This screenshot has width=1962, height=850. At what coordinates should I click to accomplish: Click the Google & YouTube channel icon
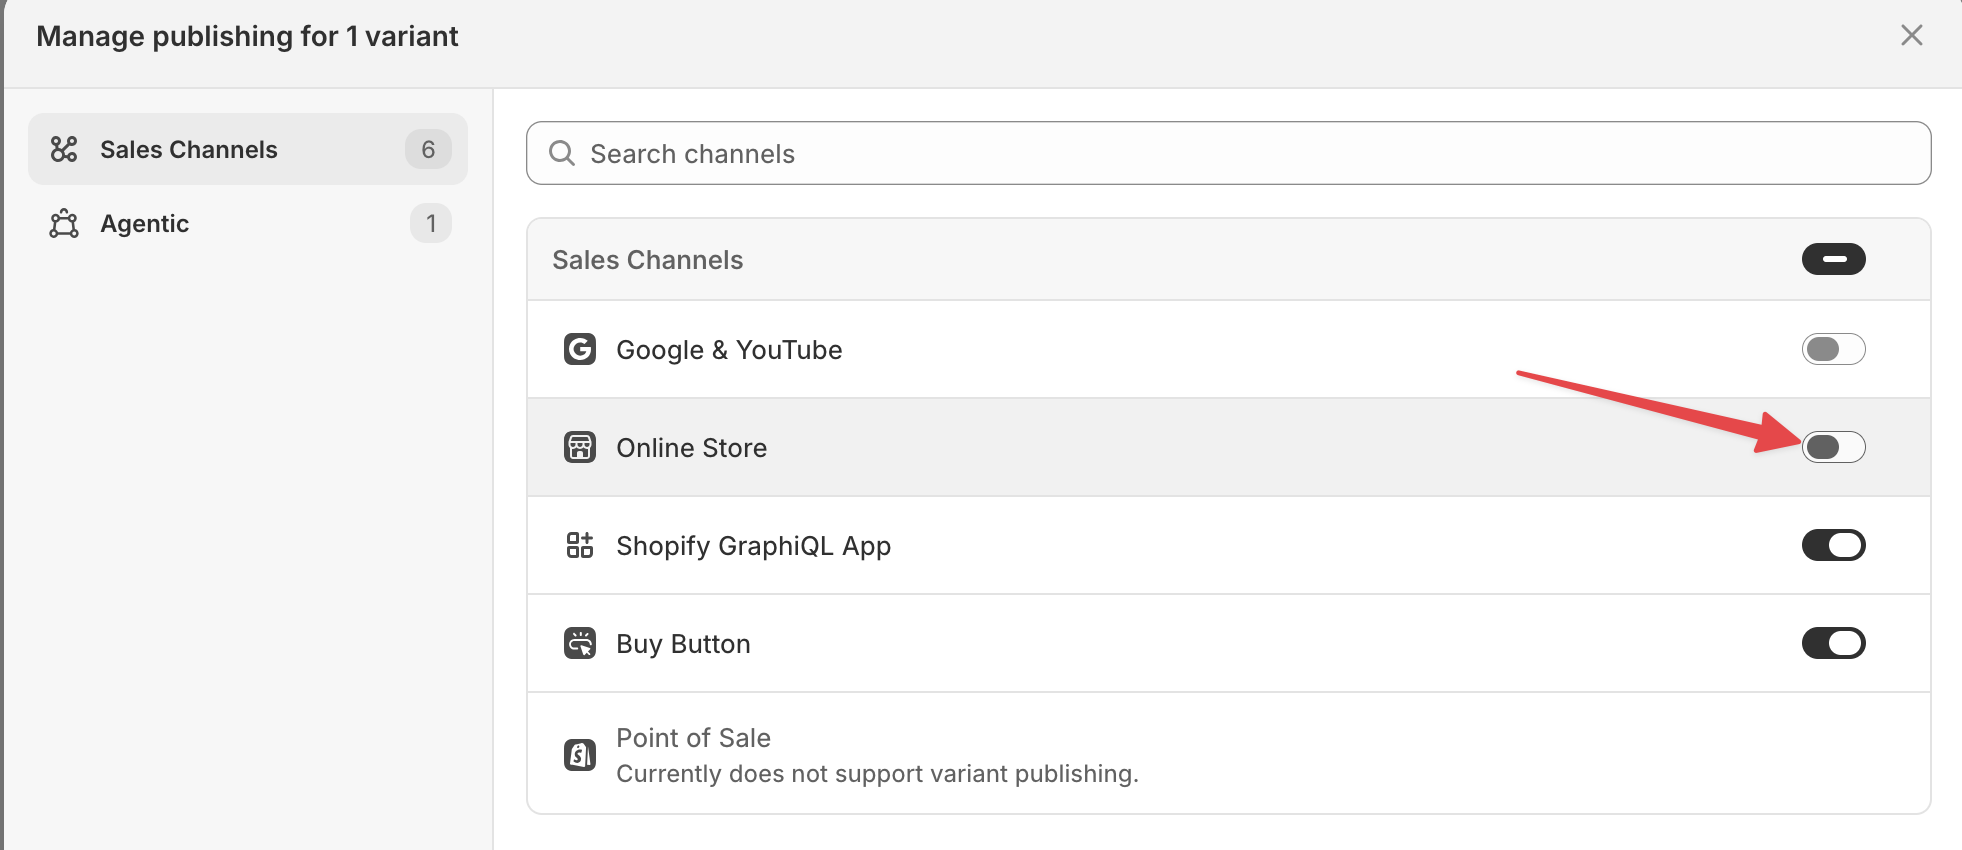click(x=580, y=349)
